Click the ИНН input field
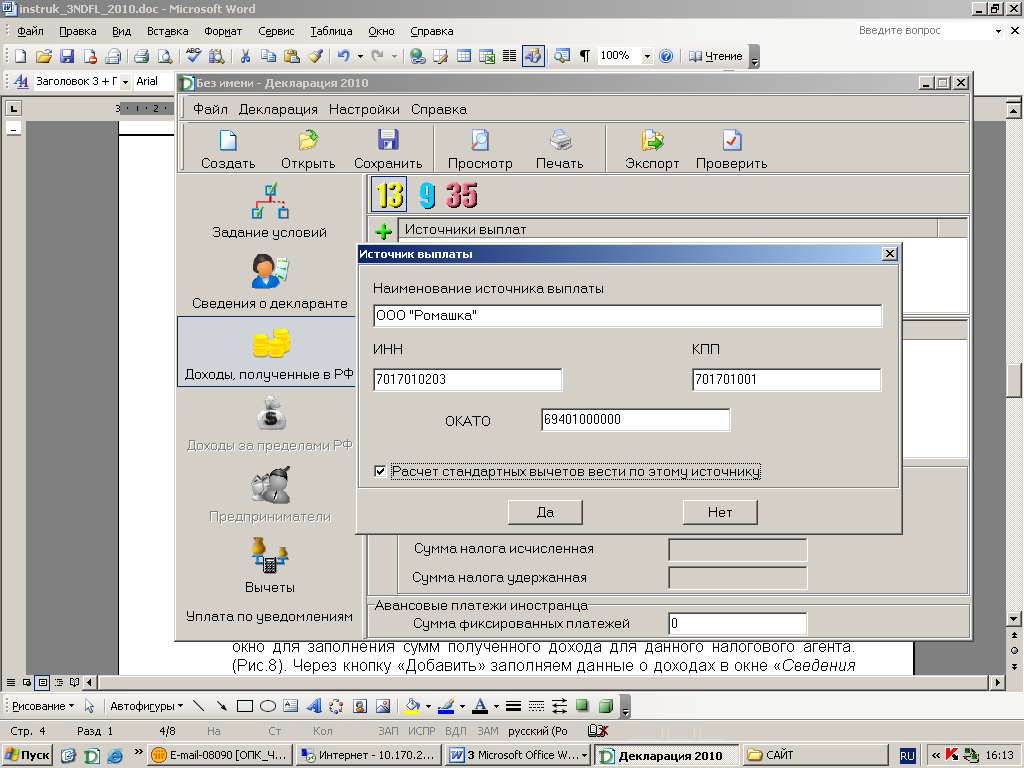 pos(467,379)
